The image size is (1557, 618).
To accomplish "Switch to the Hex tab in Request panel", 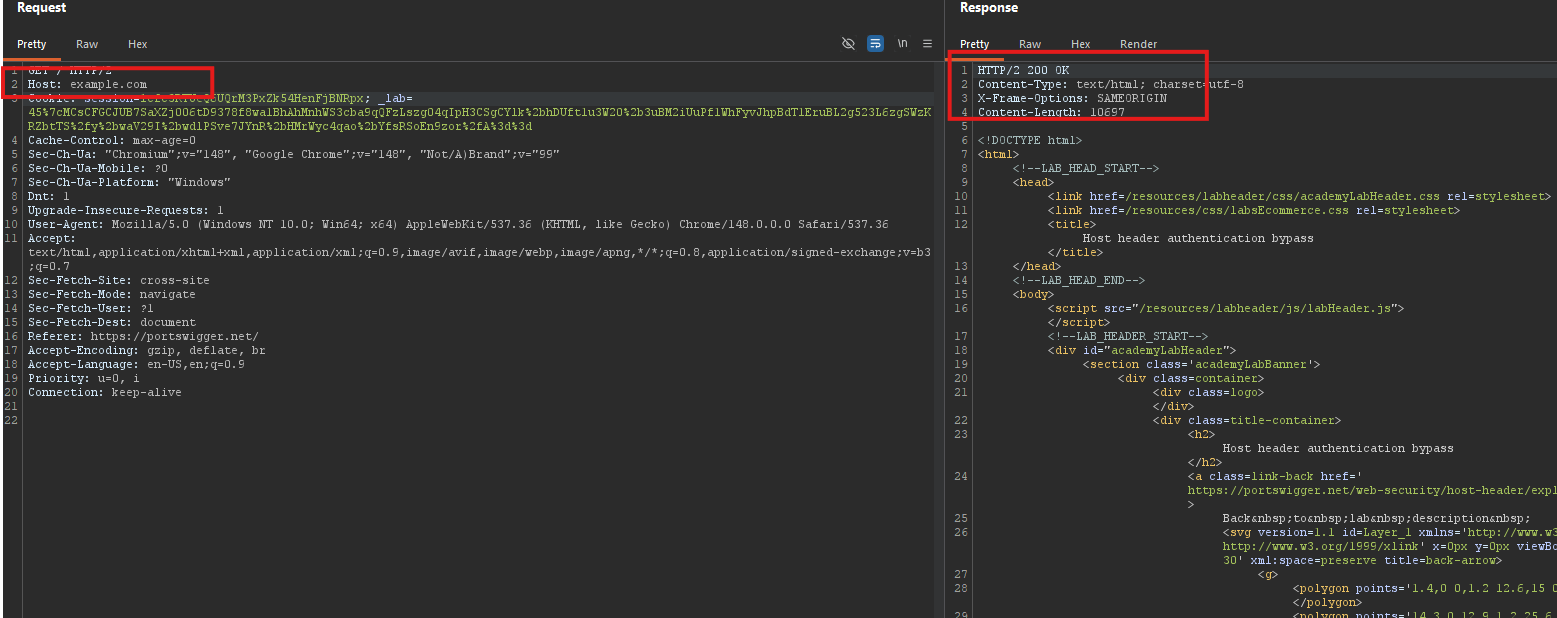I will [x=138, y=44].
